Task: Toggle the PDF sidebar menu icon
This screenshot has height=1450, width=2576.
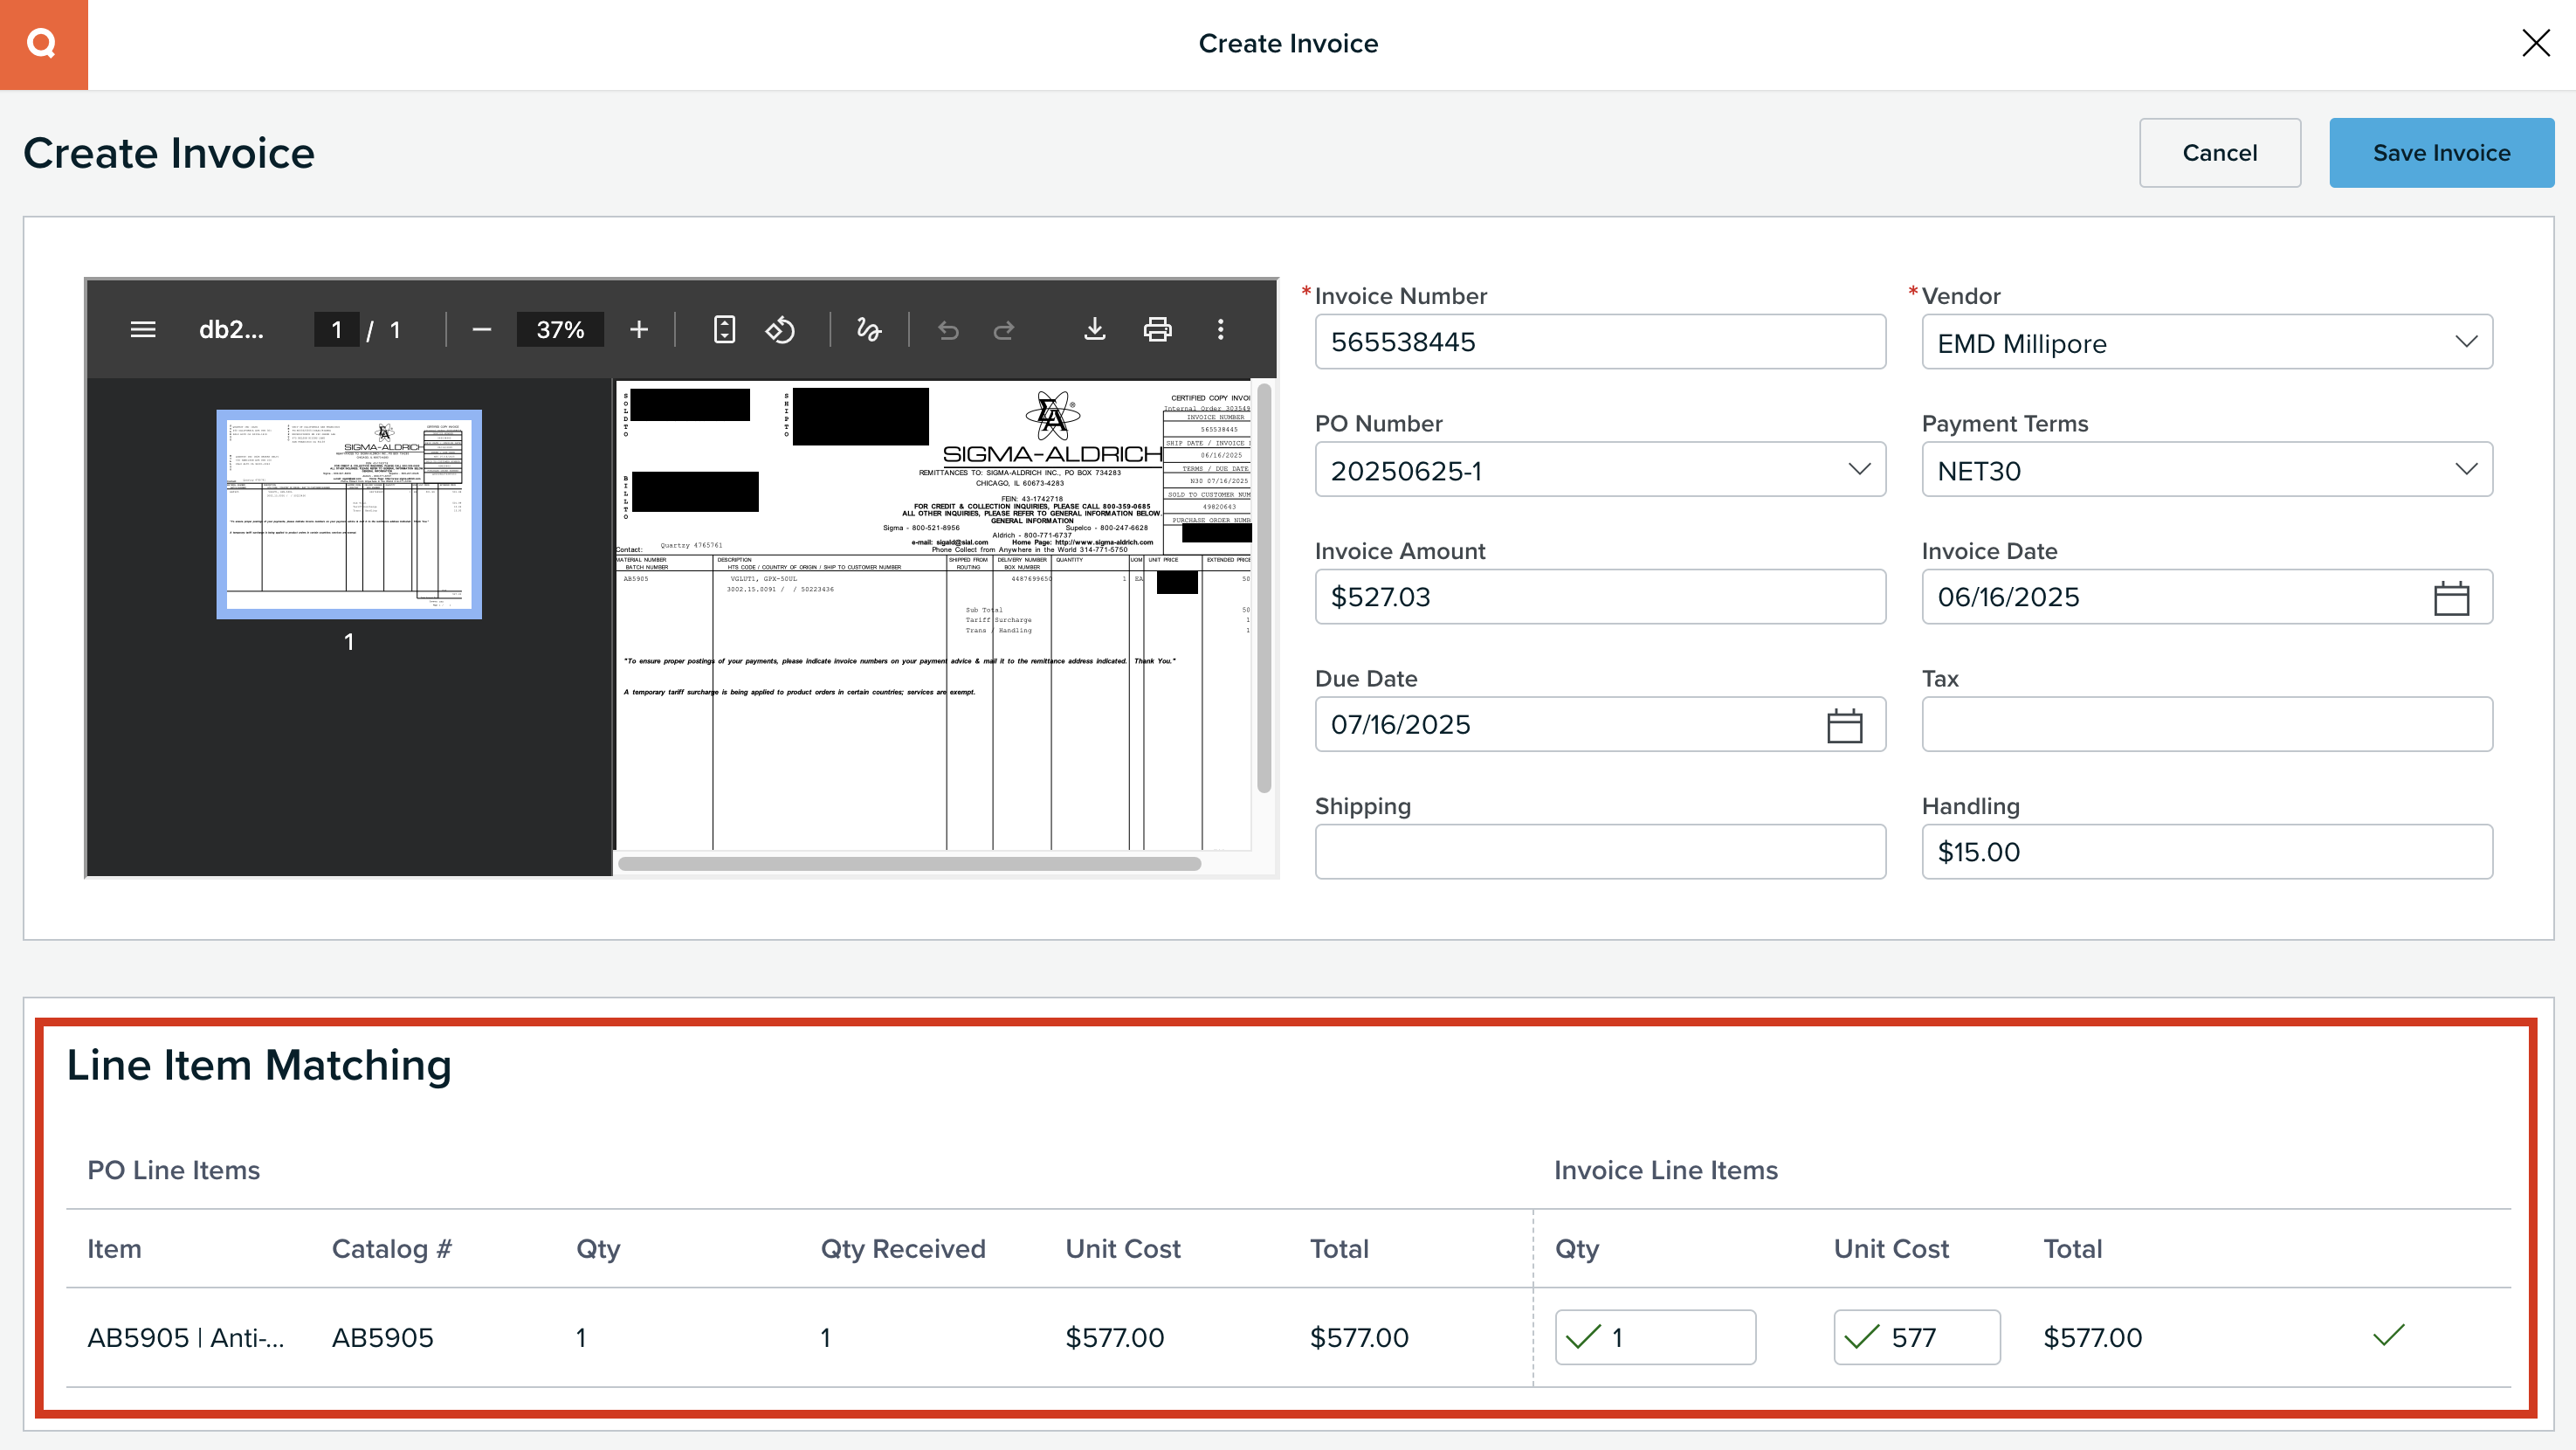Action: [143, 329]
